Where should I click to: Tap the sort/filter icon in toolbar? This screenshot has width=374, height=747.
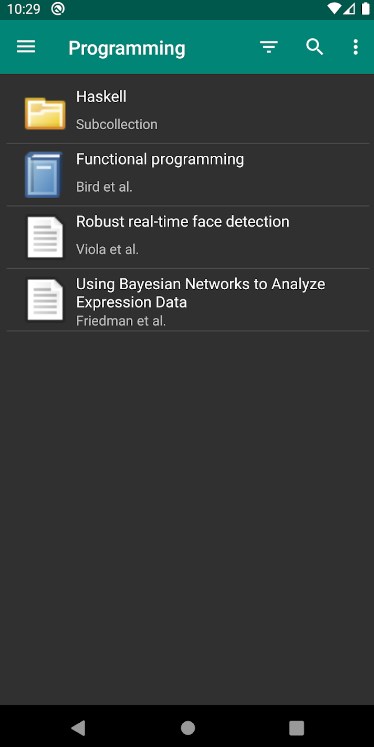269,47
